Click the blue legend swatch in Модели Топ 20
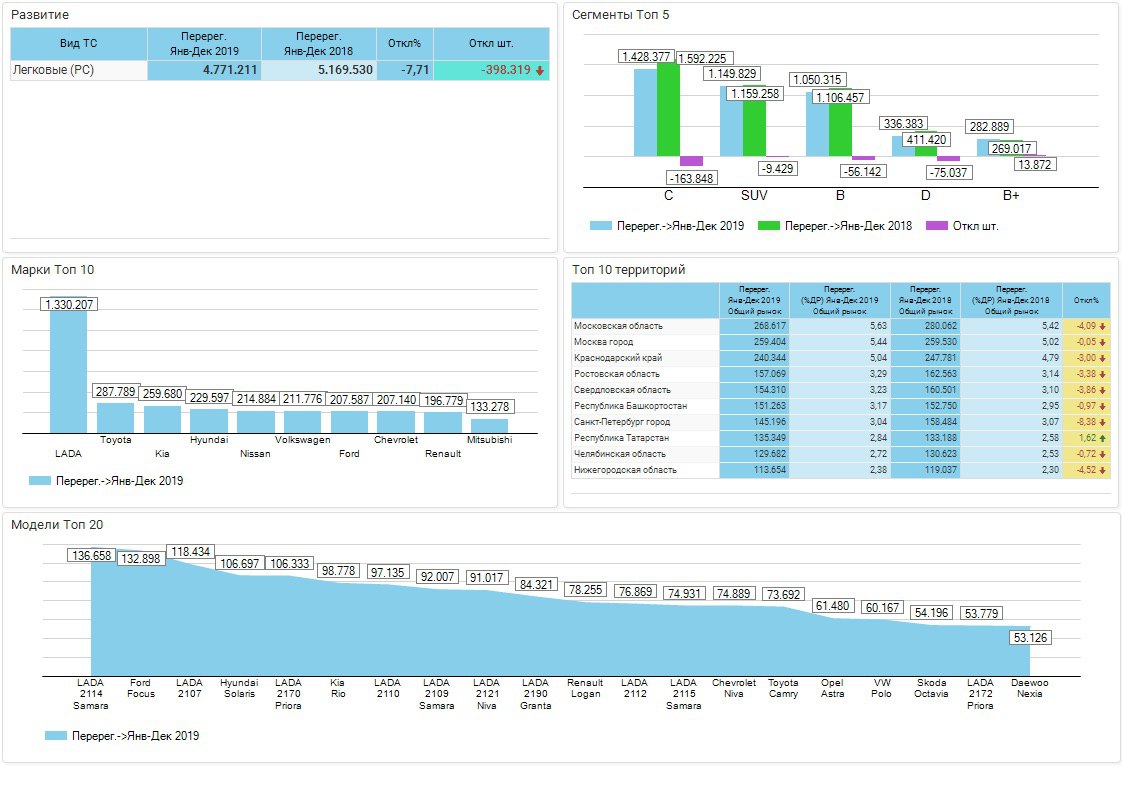 [x=56, y=736]
